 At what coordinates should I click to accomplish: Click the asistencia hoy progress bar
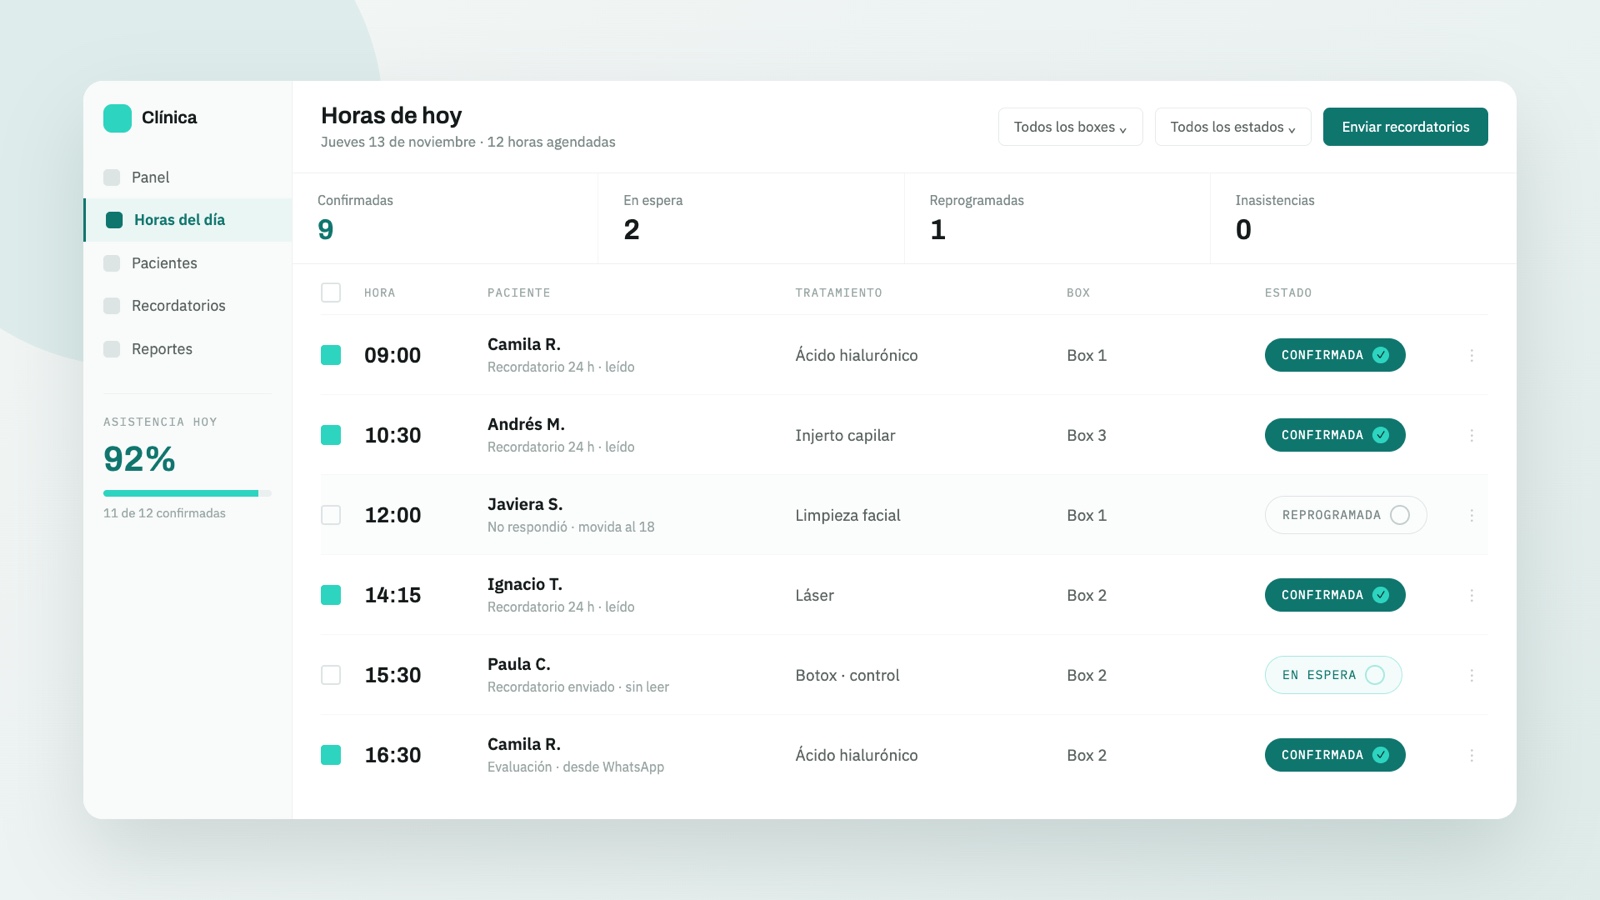[187, 493]
